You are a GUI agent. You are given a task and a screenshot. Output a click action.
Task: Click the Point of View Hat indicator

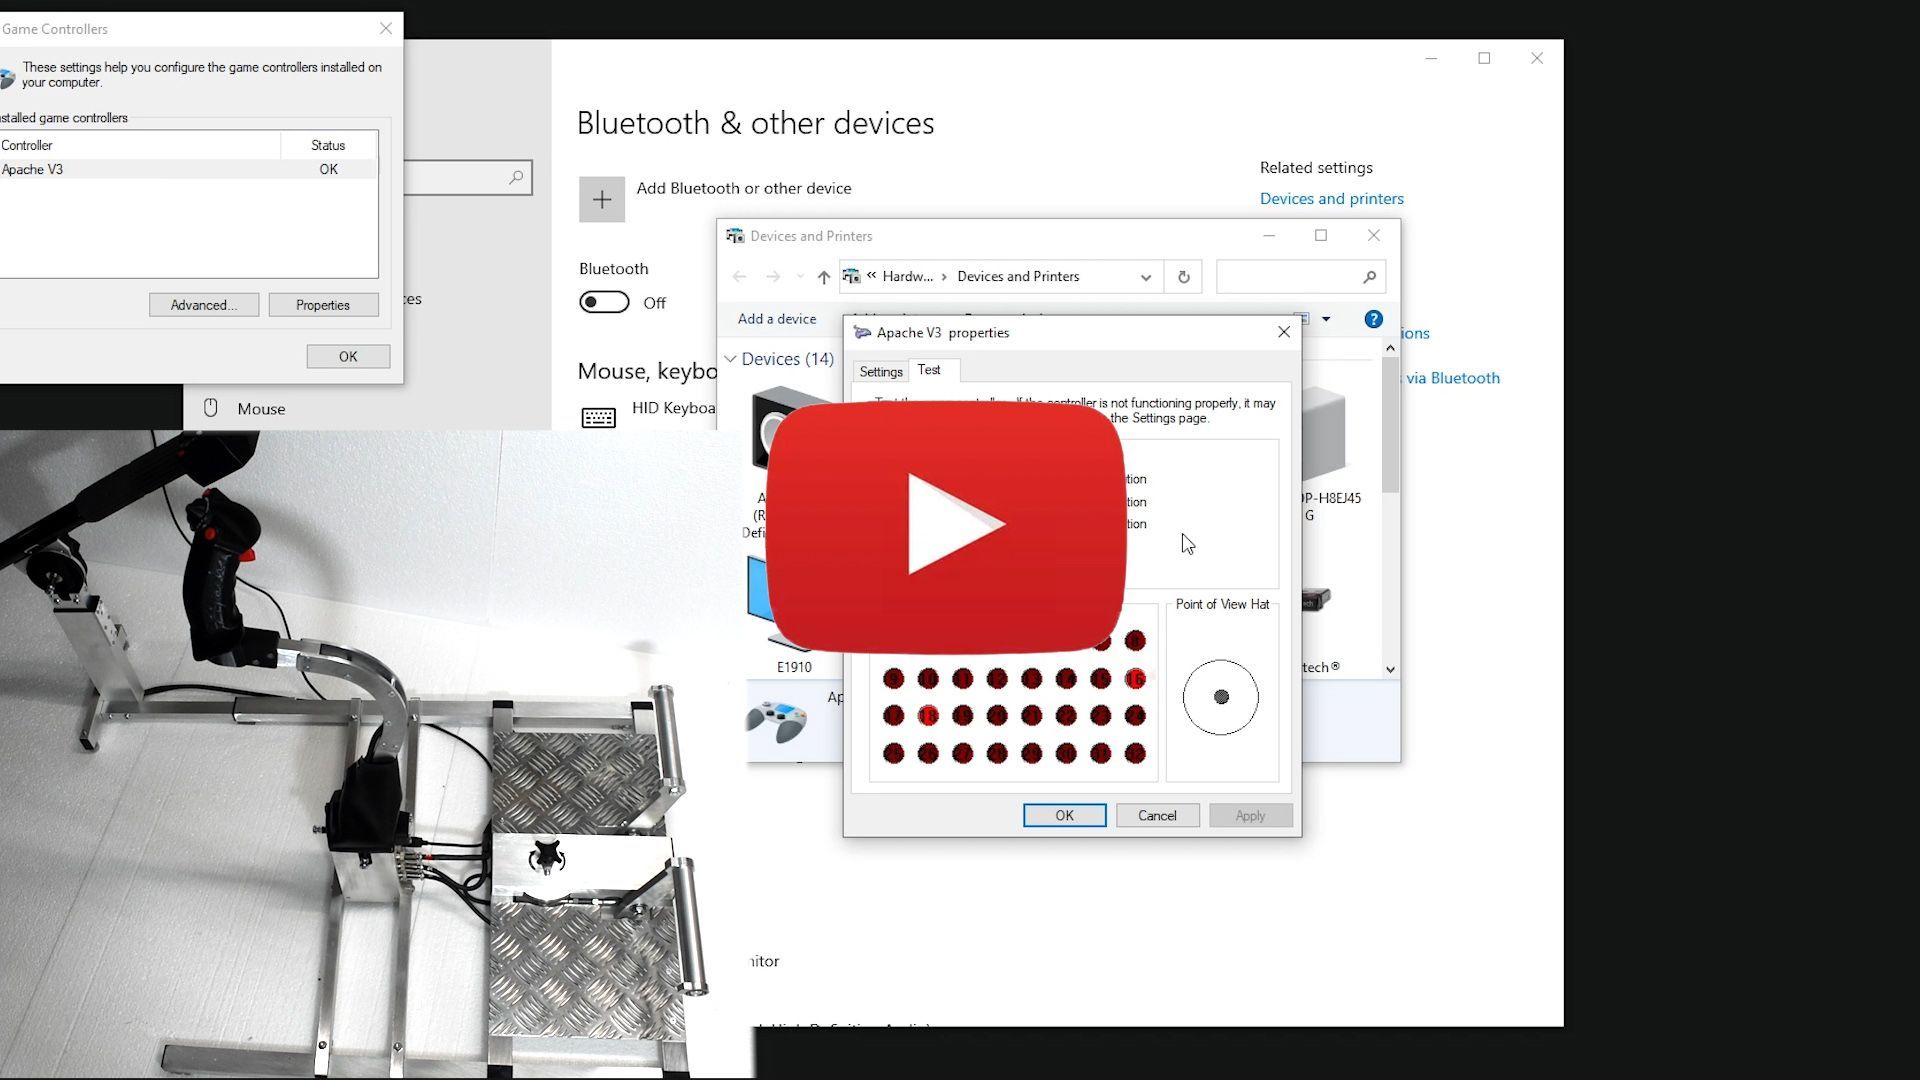click(1220, 697)
